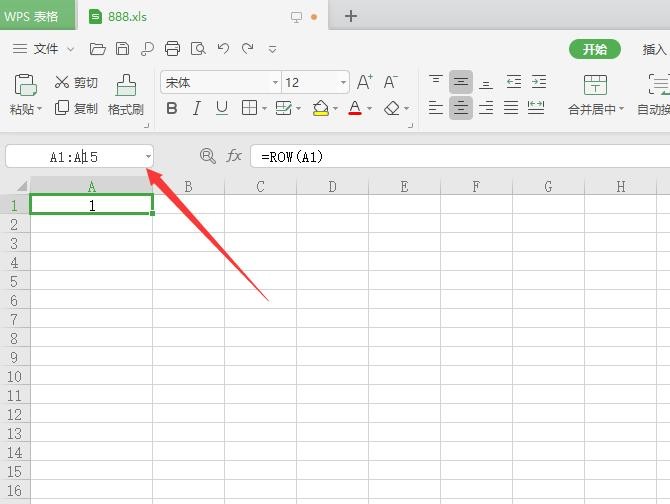Click the new tab plus button
The image size is (670, 504).
[351, 16]
